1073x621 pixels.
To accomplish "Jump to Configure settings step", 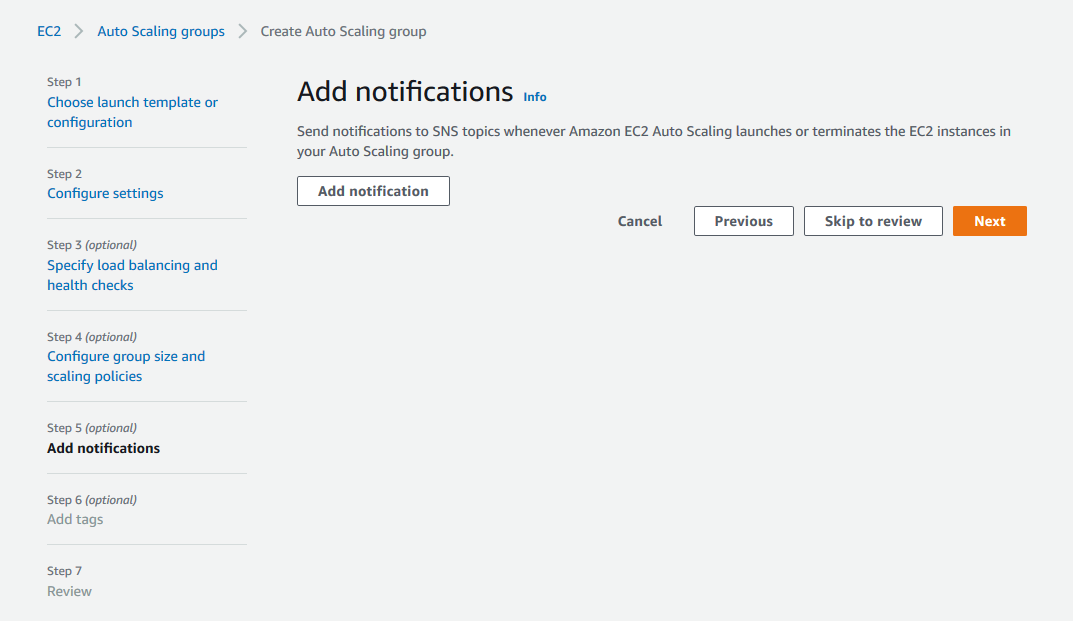I will click(105, 193).
